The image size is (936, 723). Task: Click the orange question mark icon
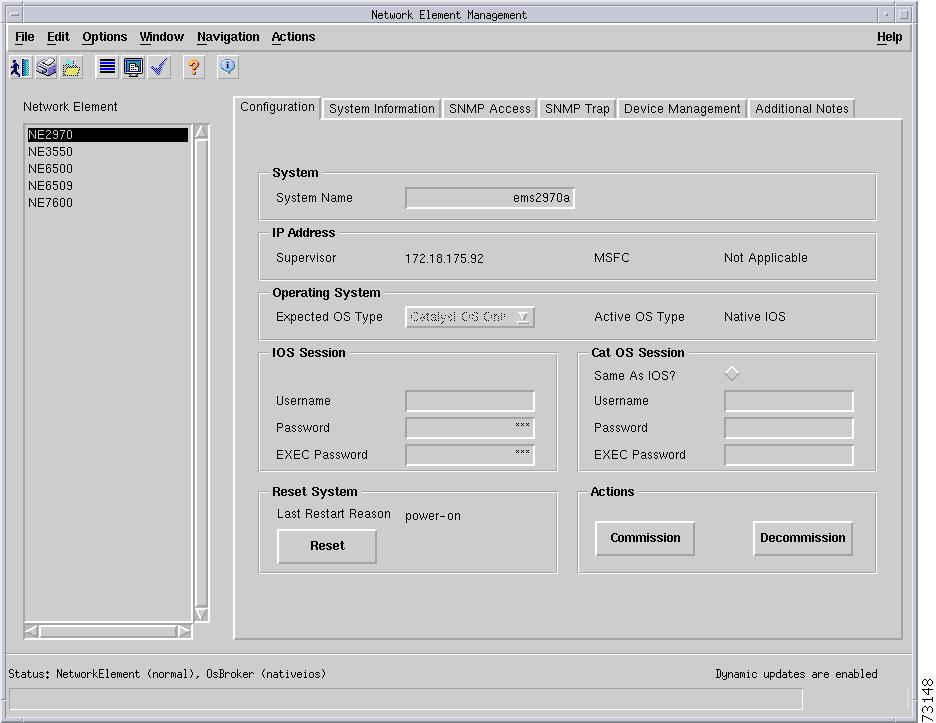point(193,67)
